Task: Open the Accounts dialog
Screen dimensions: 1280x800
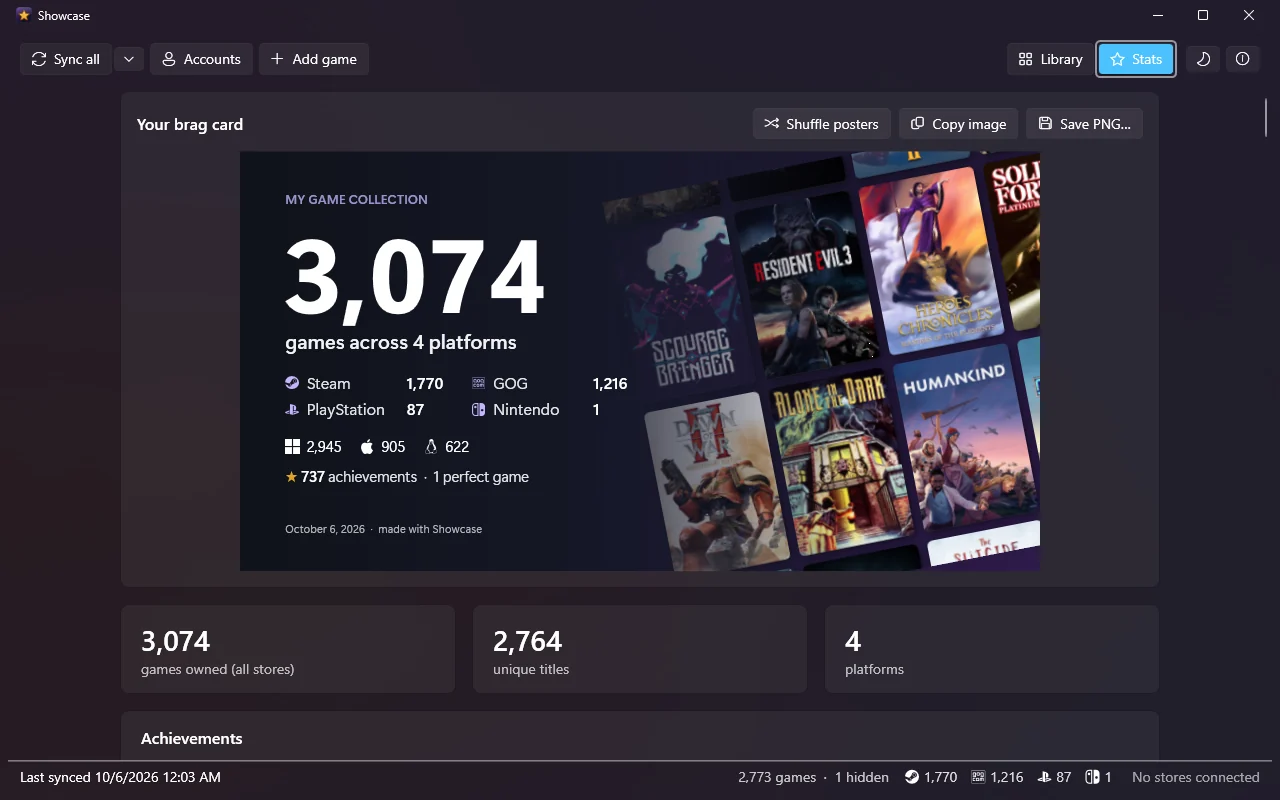Action: 201,59
